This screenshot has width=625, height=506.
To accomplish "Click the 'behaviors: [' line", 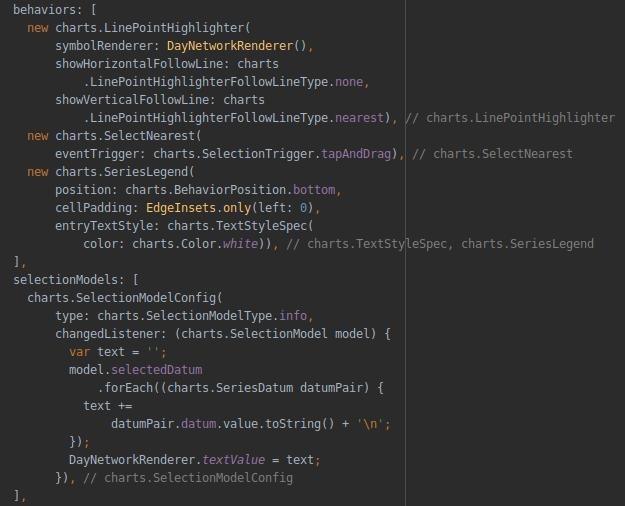I will click(x=55, y=9).
